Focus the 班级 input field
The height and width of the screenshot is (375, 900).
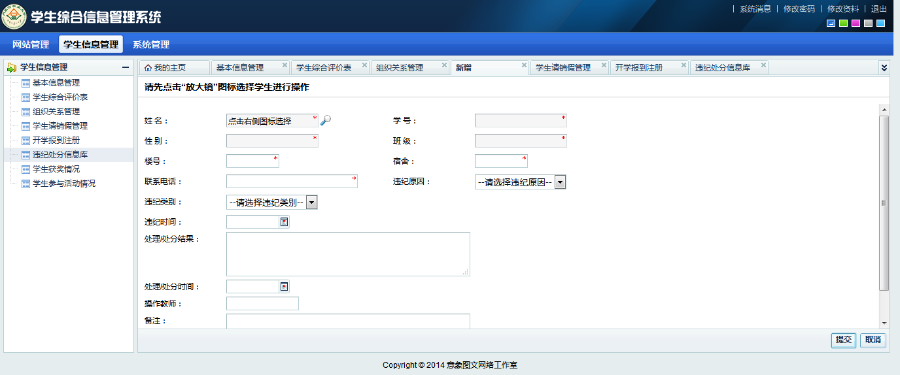pos(521,141)
